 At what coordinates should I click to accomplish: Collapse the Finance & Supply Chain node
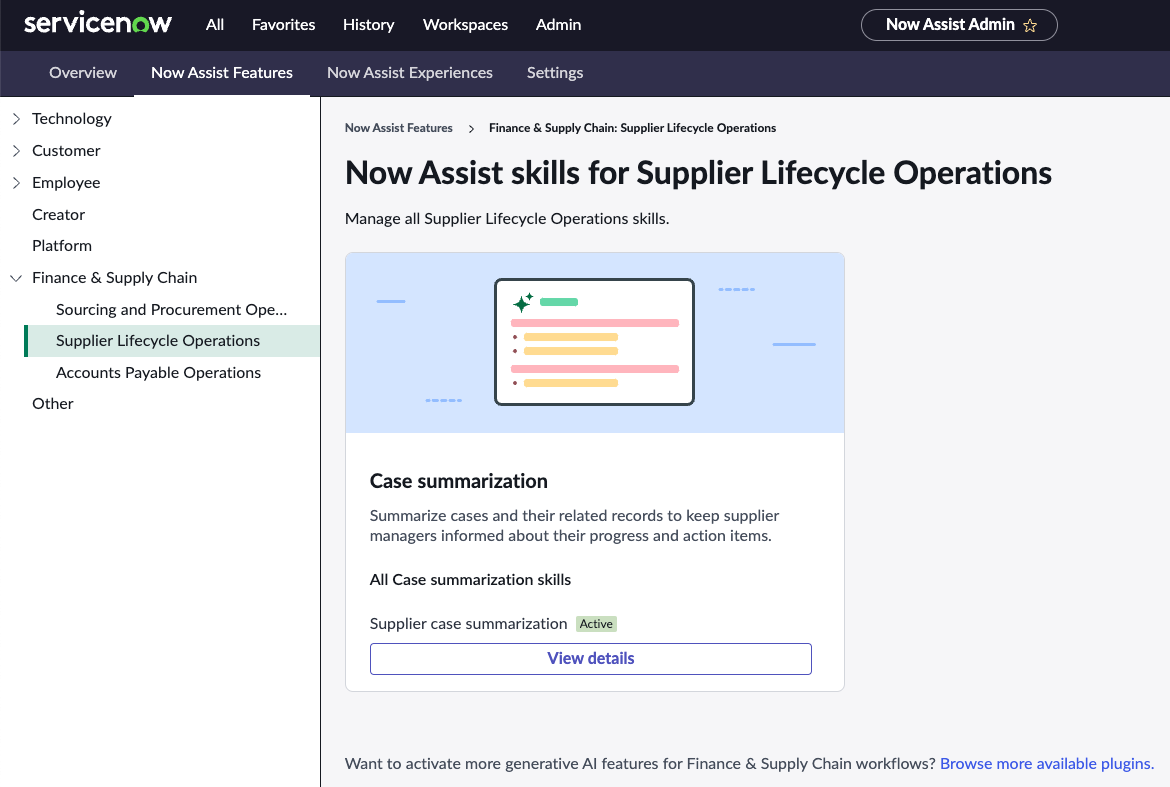16,278
